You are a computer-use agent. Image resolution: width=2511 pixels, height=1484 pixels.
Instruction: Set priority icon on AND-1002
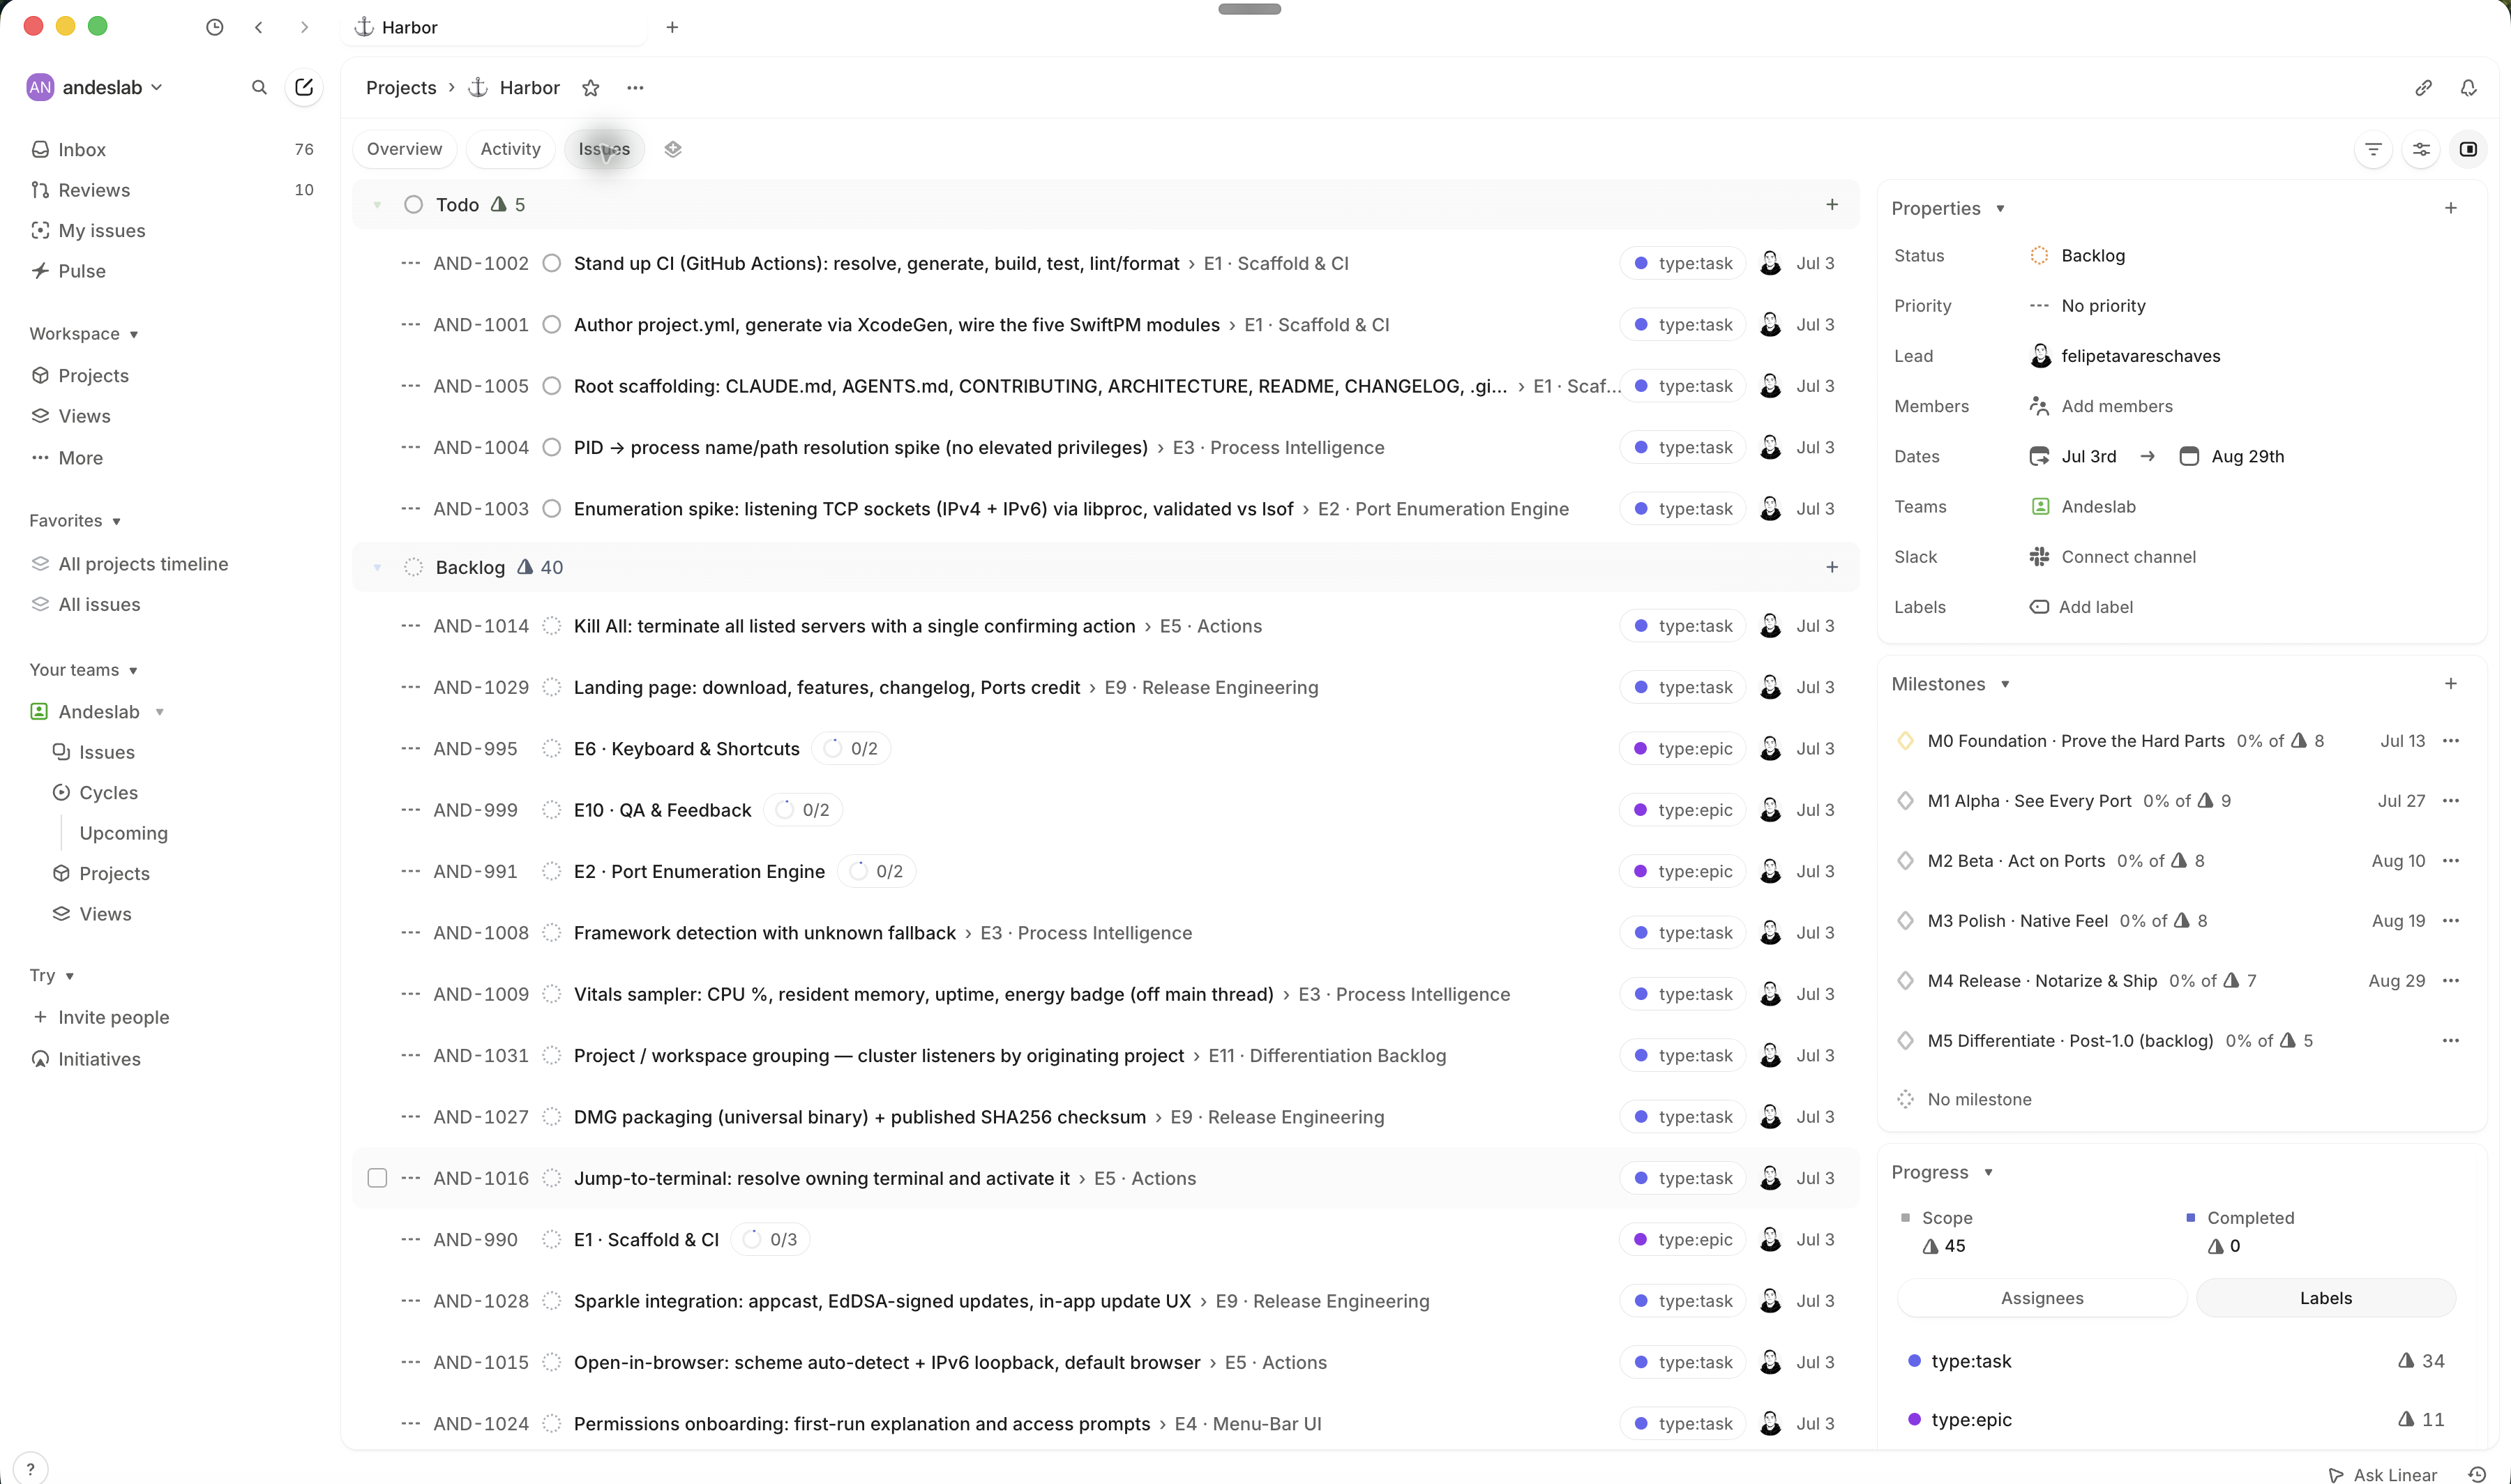point(410,263)
